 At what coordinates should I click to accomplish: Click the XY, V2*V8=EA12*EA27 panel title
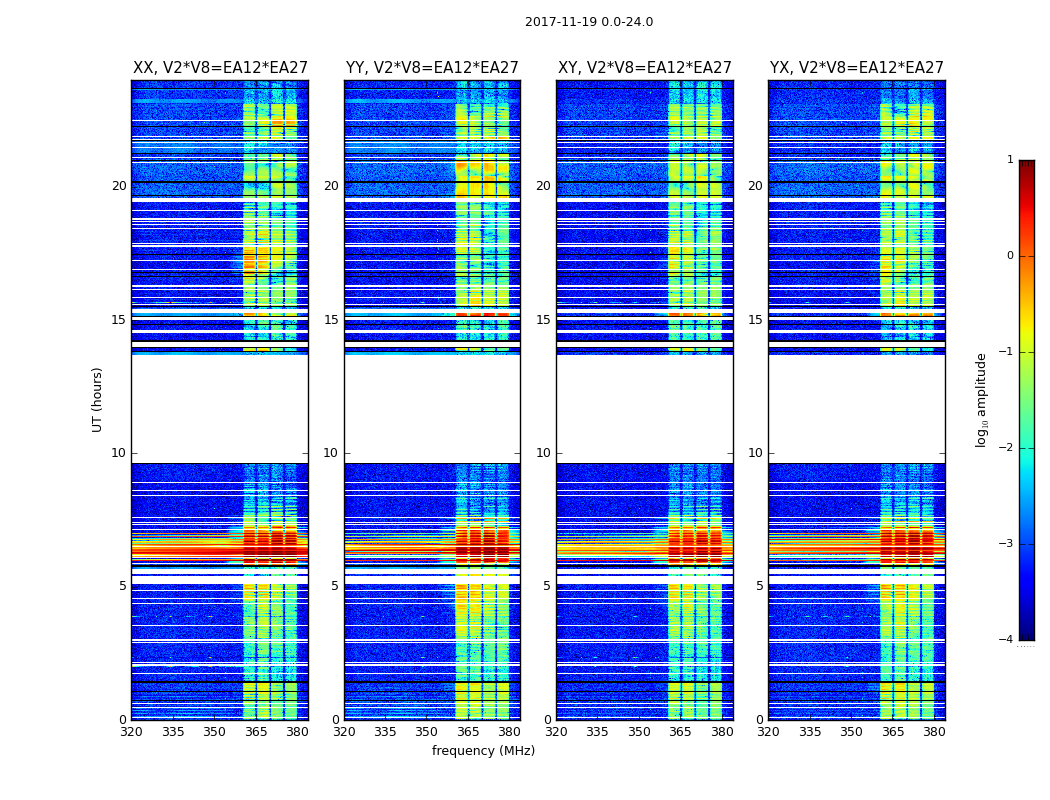click(645, 68)
